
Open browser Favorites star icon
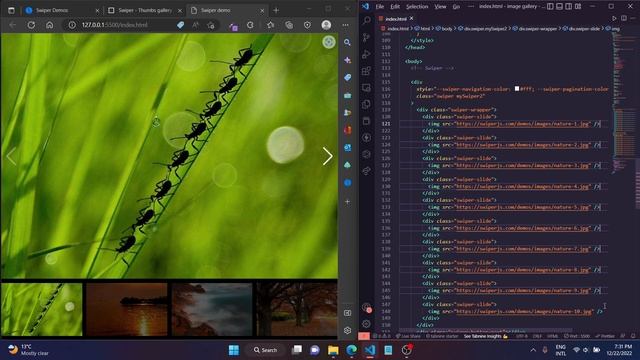(271, 25)
